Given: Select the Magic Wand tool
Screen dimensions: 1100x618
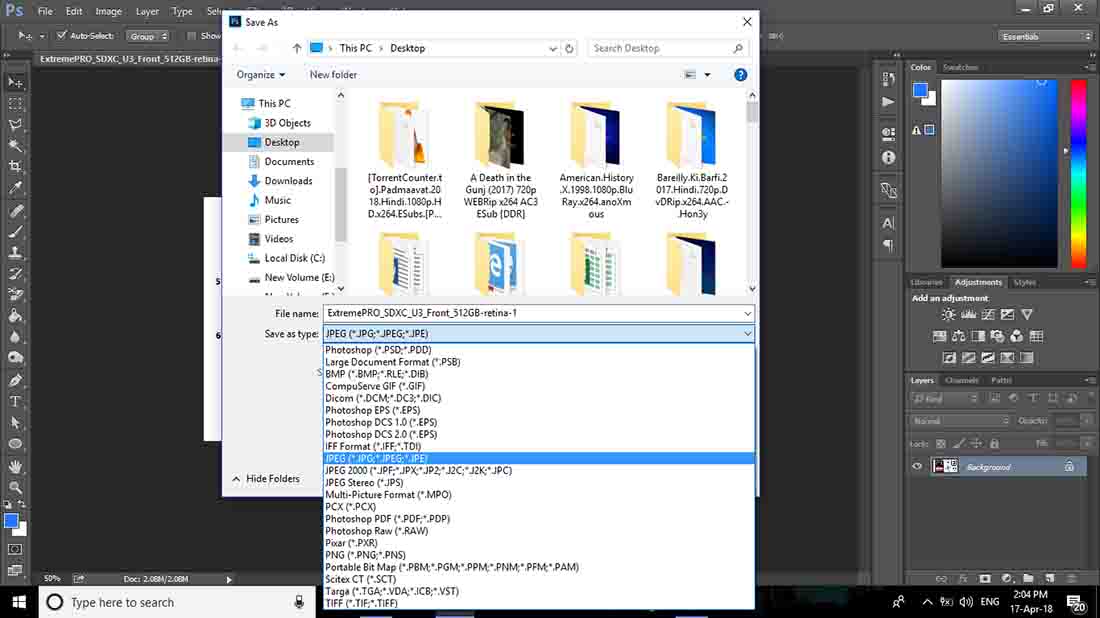Looking at the screenshot, I should tap(15, 146).
